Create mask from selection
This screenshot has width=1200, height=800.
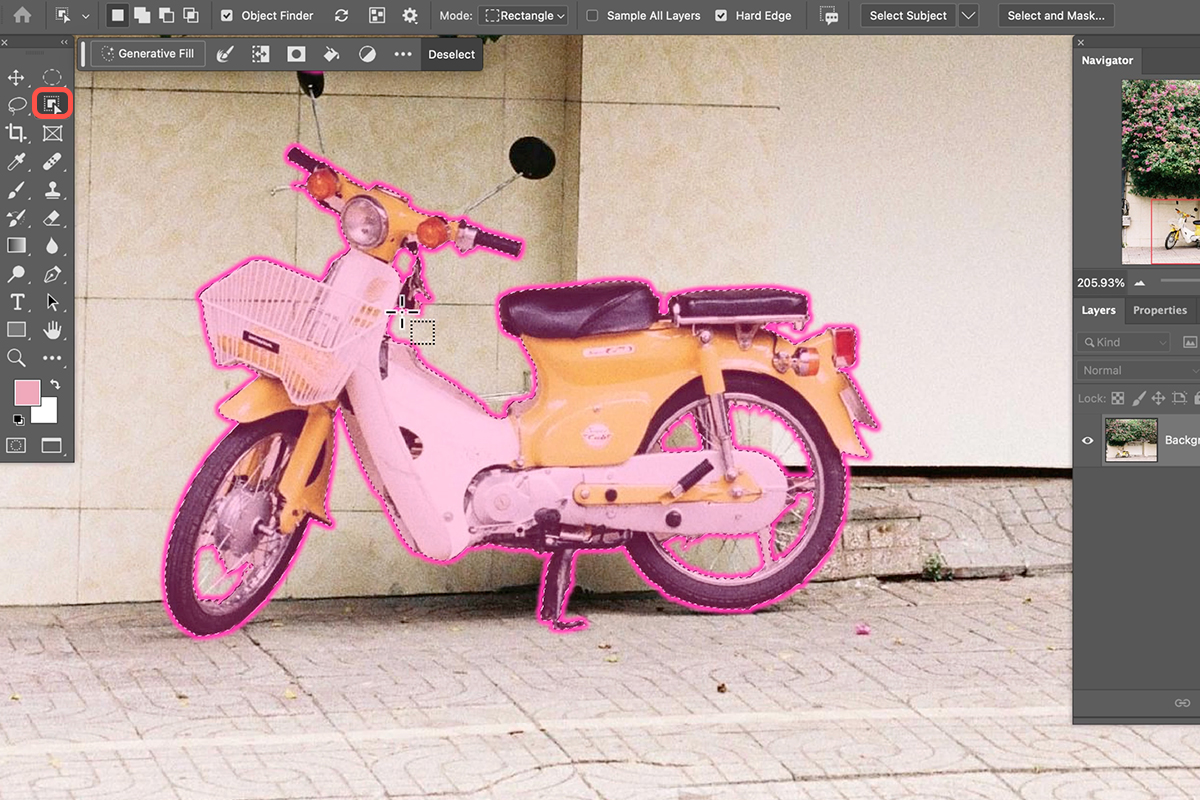point(296,54)
